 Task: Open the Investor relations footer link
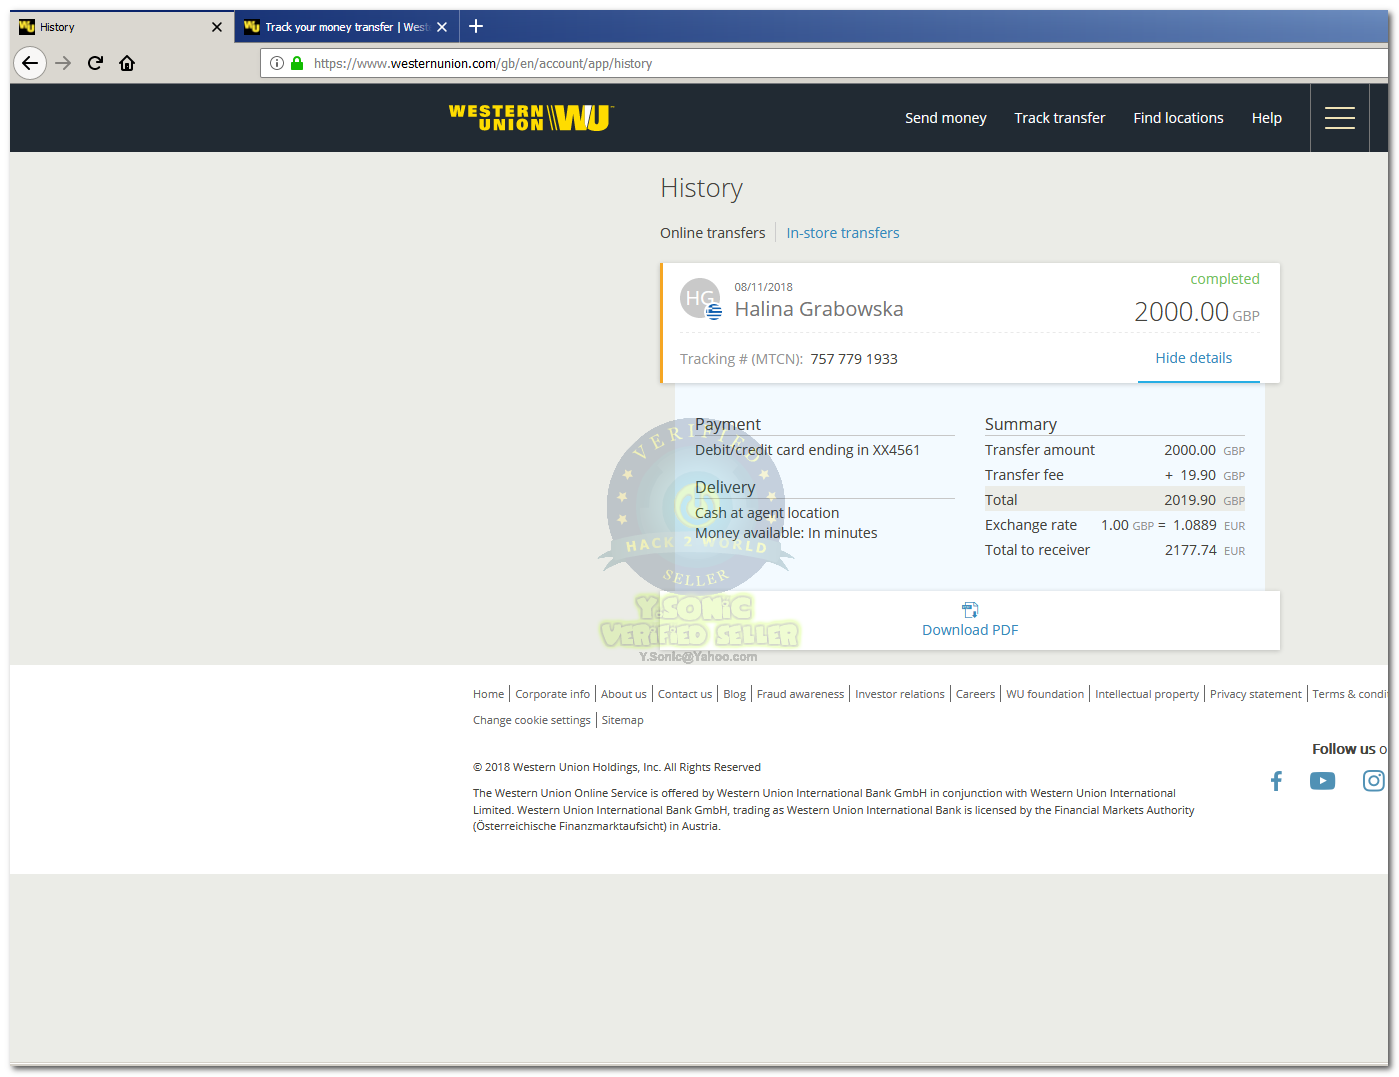click(899, 694)
